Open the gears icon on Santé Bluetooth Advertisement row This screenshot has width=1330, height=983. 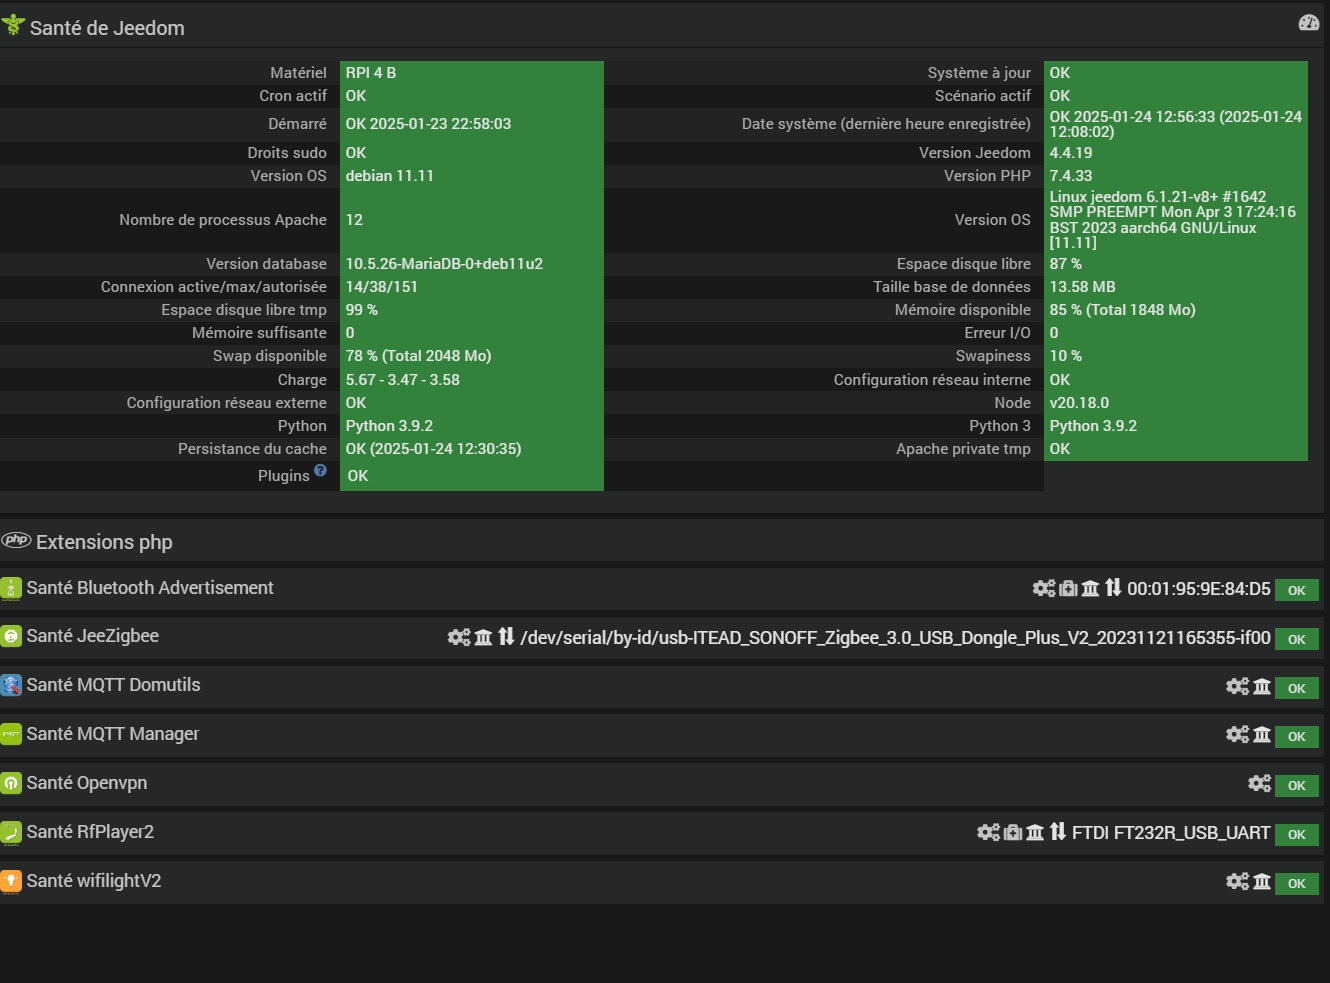click(1044, 588)
